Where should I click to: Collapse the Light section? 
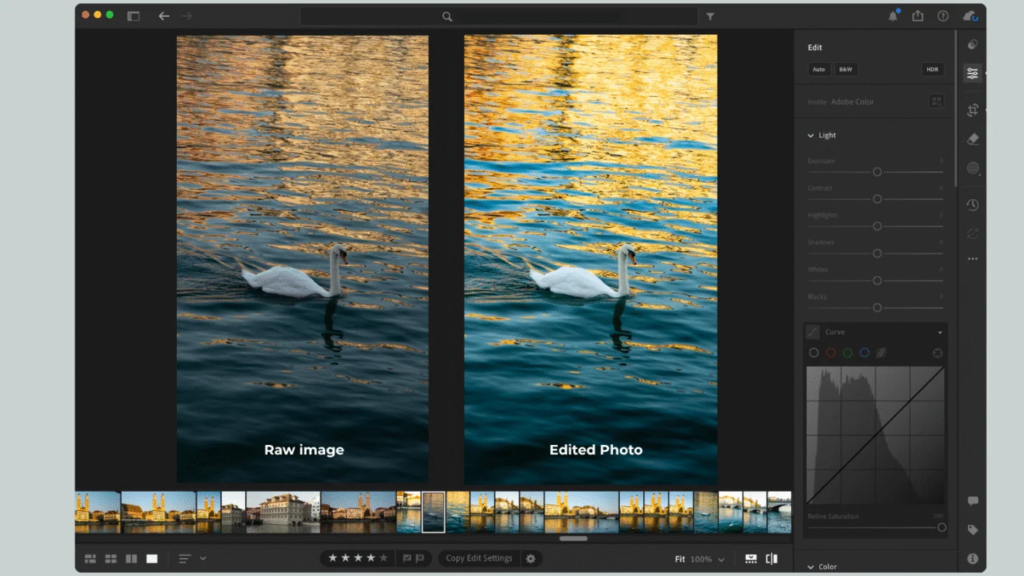pos(811,135)
